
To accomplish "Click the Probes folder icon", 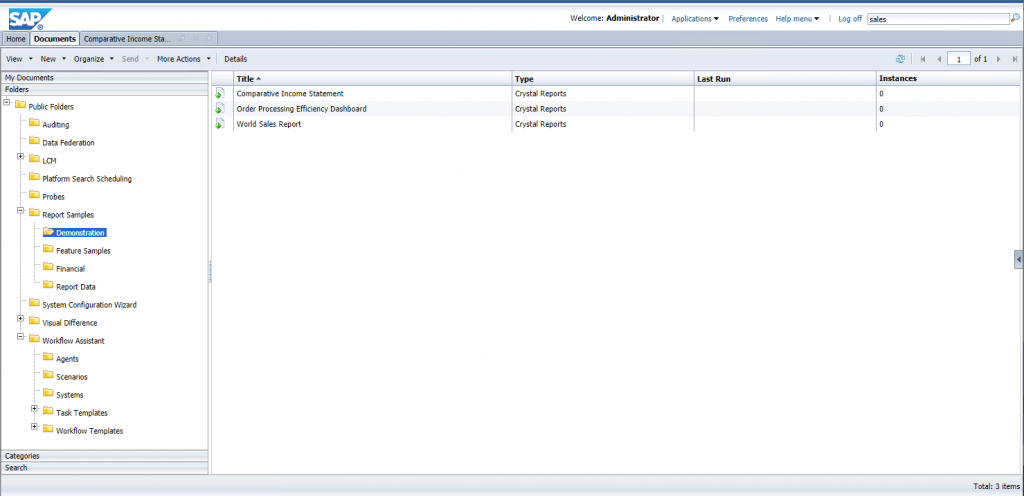I will click(x=34, y=196).
